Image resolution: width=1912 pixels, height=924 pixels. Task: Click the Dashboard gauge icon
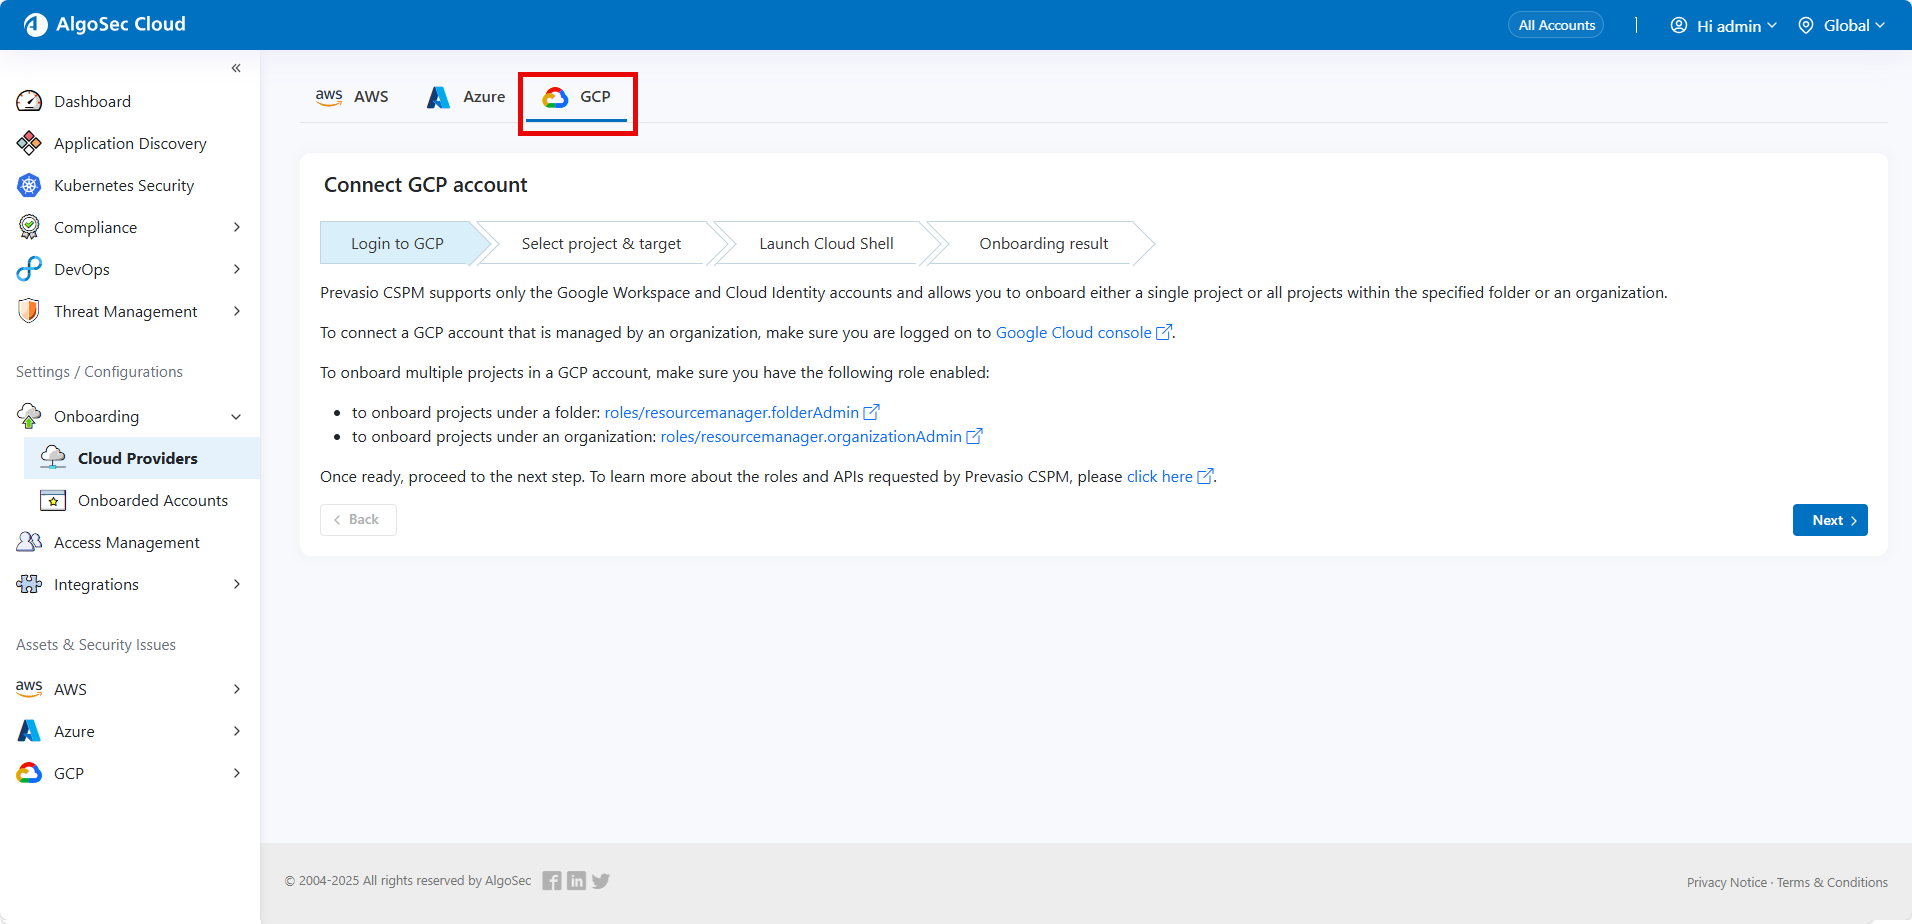pyautogui.click(x=29, y=101)
